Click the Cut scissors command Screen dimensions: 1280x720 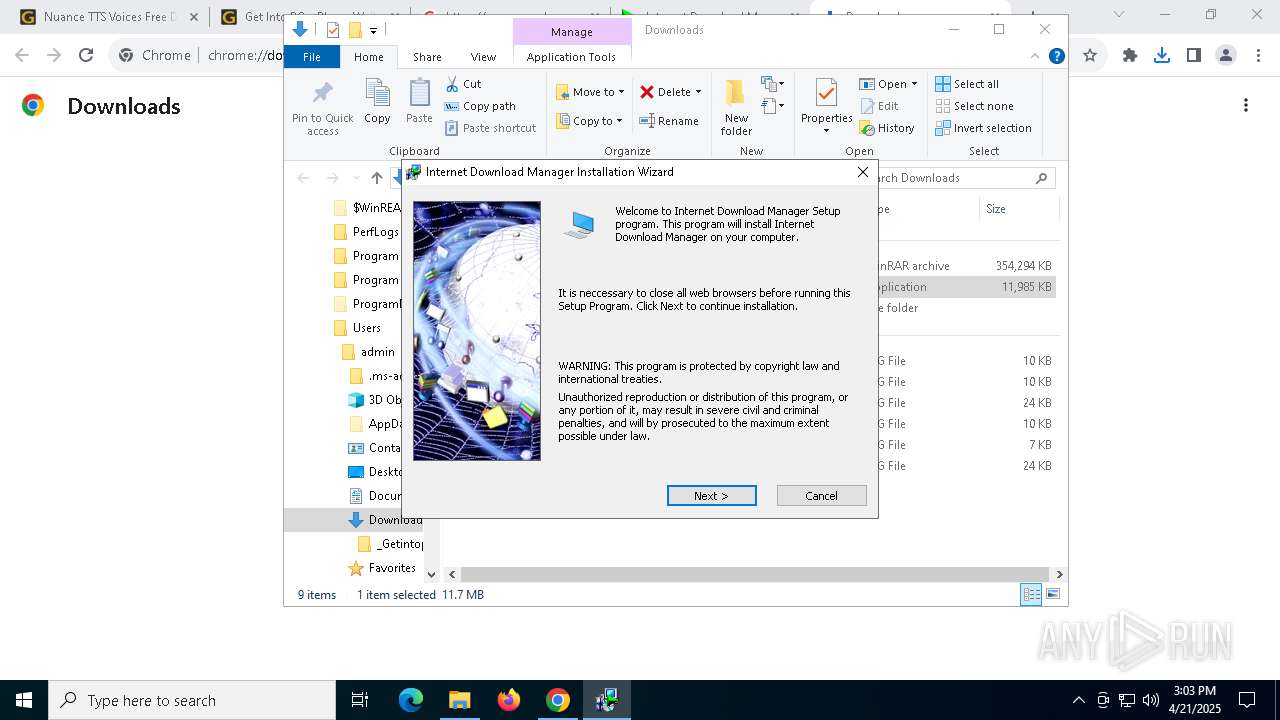tap(463, 84)
